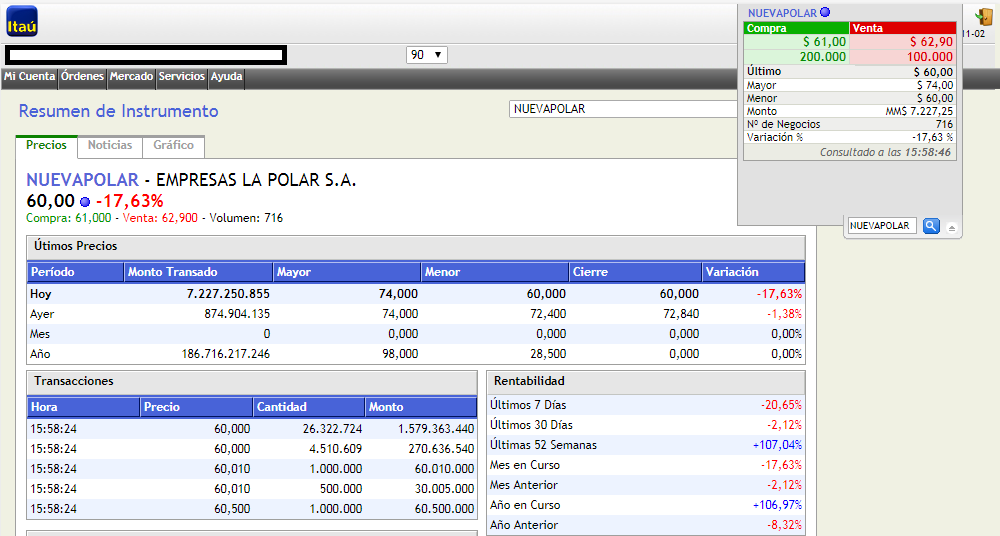Click the Compra quantity 200.000 cell
Screen dimensions: 1000x536
point(796,57)
